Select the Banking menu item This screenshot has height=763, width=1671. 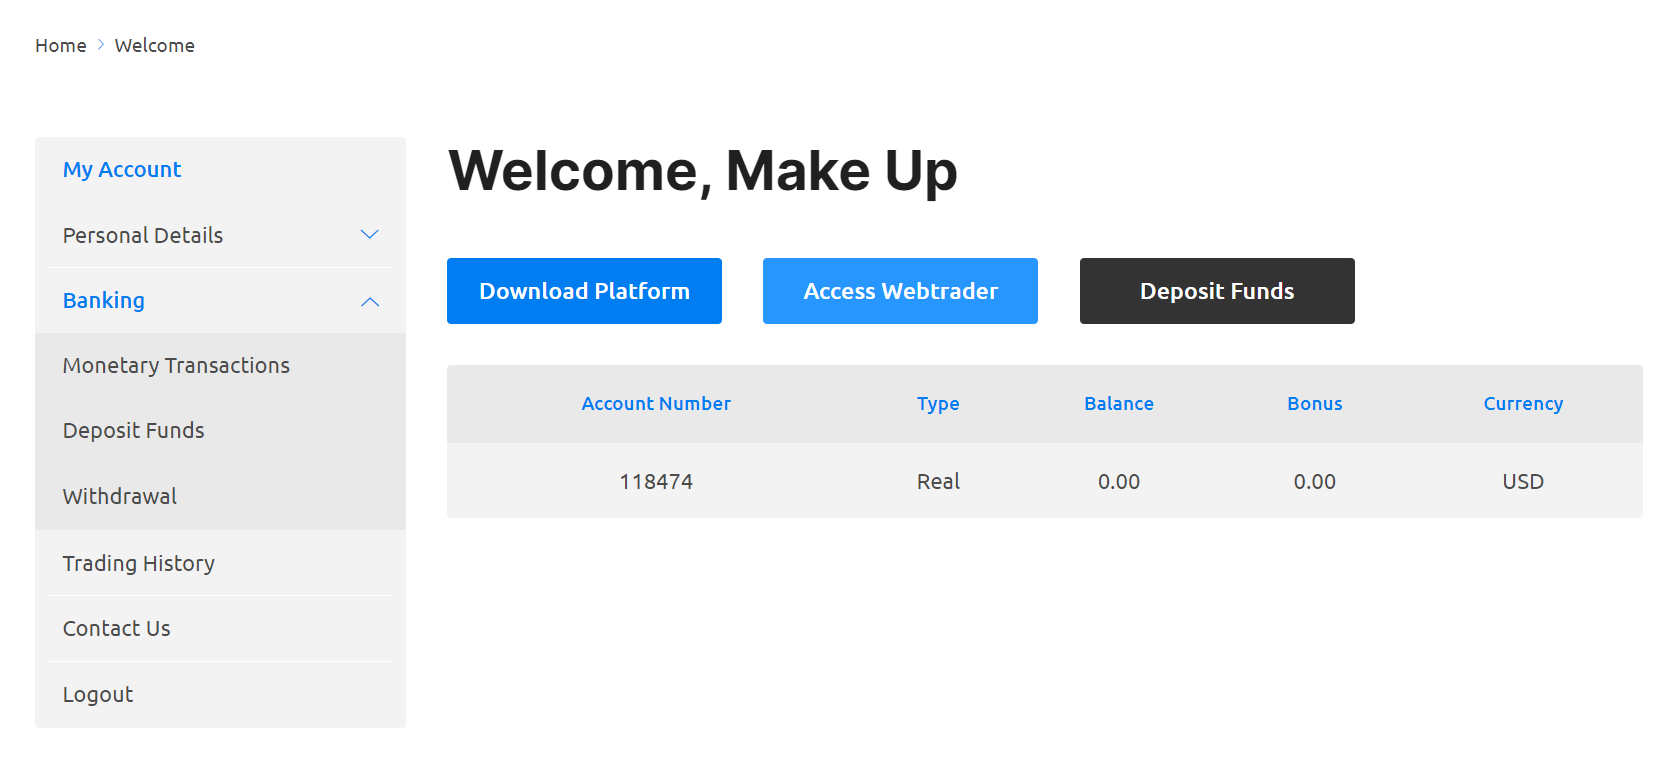(x=104, y=300)
